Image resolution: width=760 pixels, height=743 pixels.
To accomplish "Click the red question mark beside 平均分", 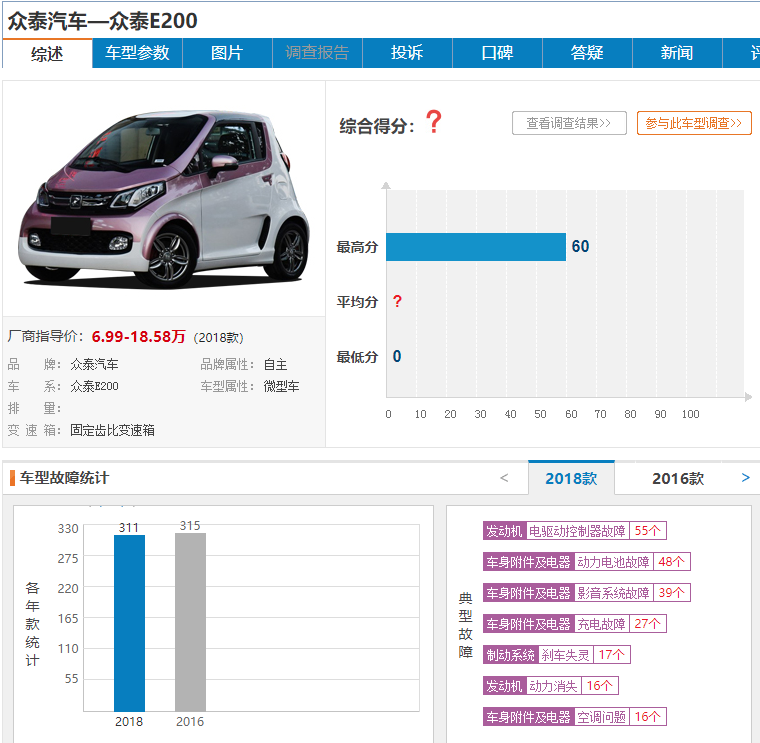I will pyautogui.click(x=397, y=301).
